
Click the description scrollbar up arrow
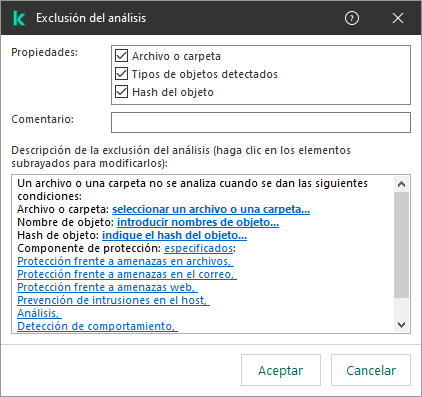[x=401, y=184]
